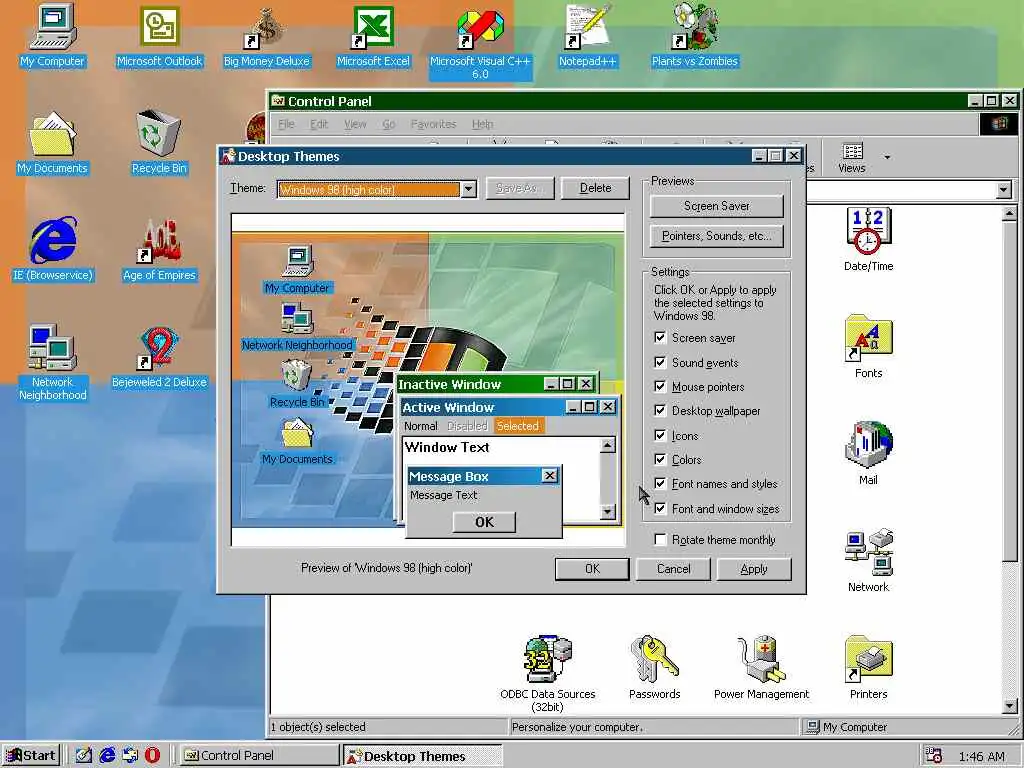Uncheck the Mouse pointers checkbox
This screenshot has width=1024, height=768.
coord(660,386)
